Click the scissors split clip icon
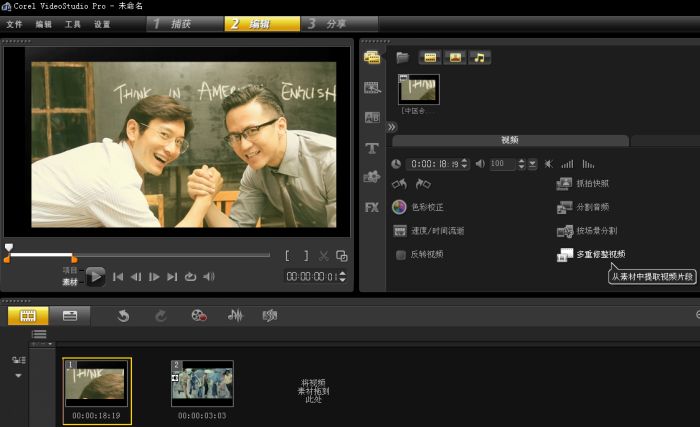 coord(324,256)
